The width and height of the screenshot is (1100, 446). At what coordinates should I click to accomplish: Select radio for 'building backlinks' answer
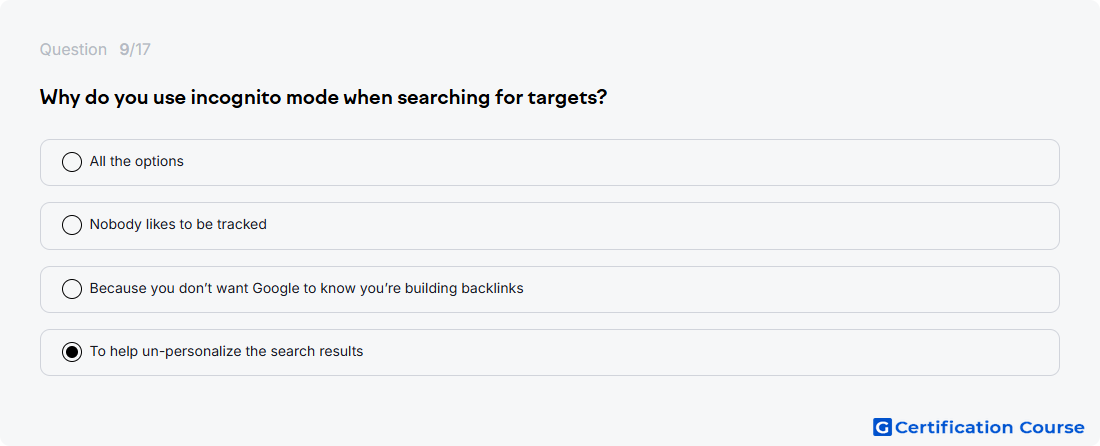pyautogui.click(x=72, y=289)
